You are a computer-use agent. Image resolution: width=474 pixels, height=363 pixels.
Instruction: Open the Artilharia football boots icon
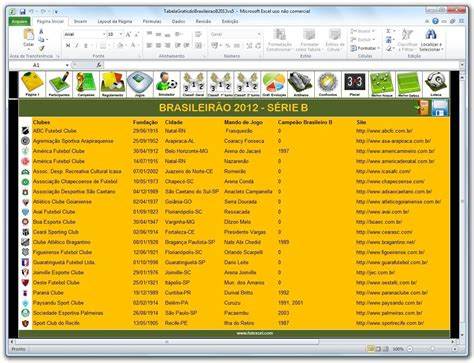pyautogui.click(x=301, y=84)
